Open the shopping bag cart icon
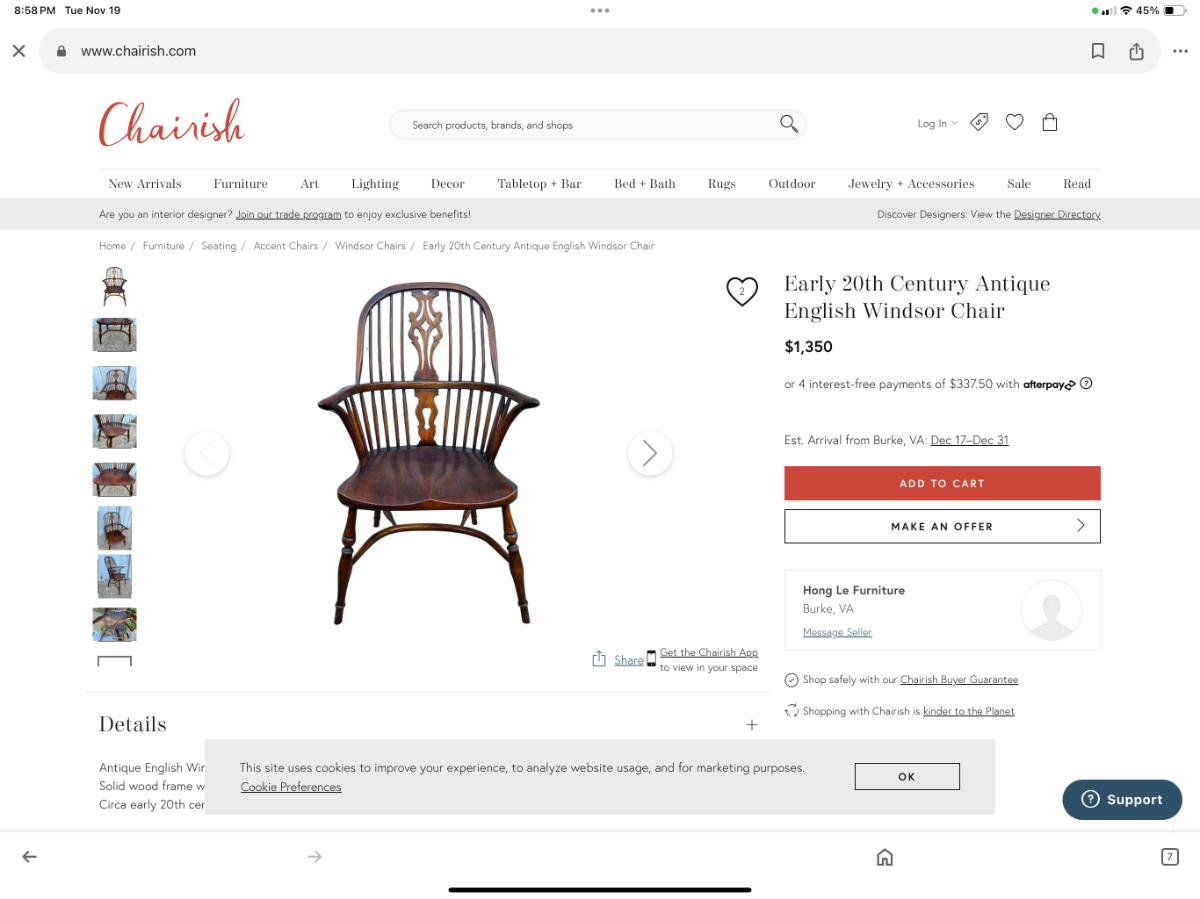 (x=1049, y=122)
